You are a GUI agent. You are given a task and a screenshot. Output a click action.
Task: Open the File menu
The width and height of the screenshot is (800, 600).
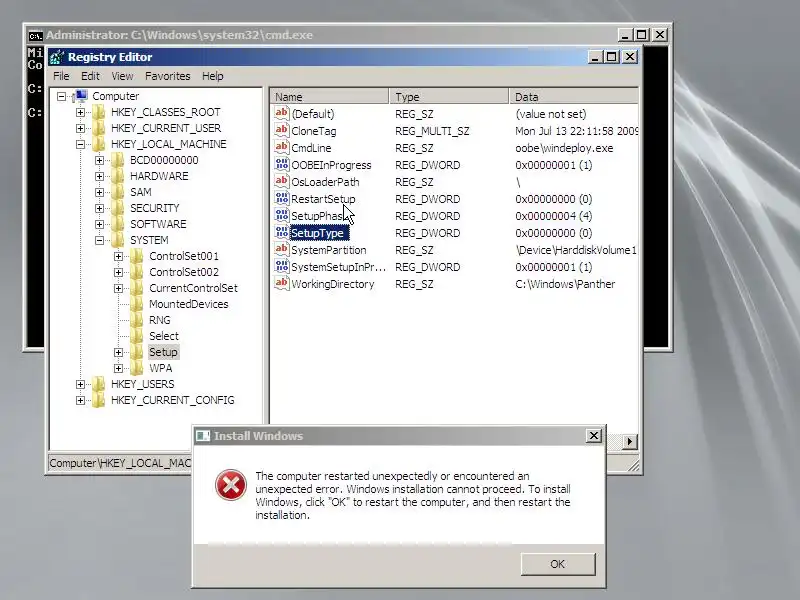tap(61, 76)
